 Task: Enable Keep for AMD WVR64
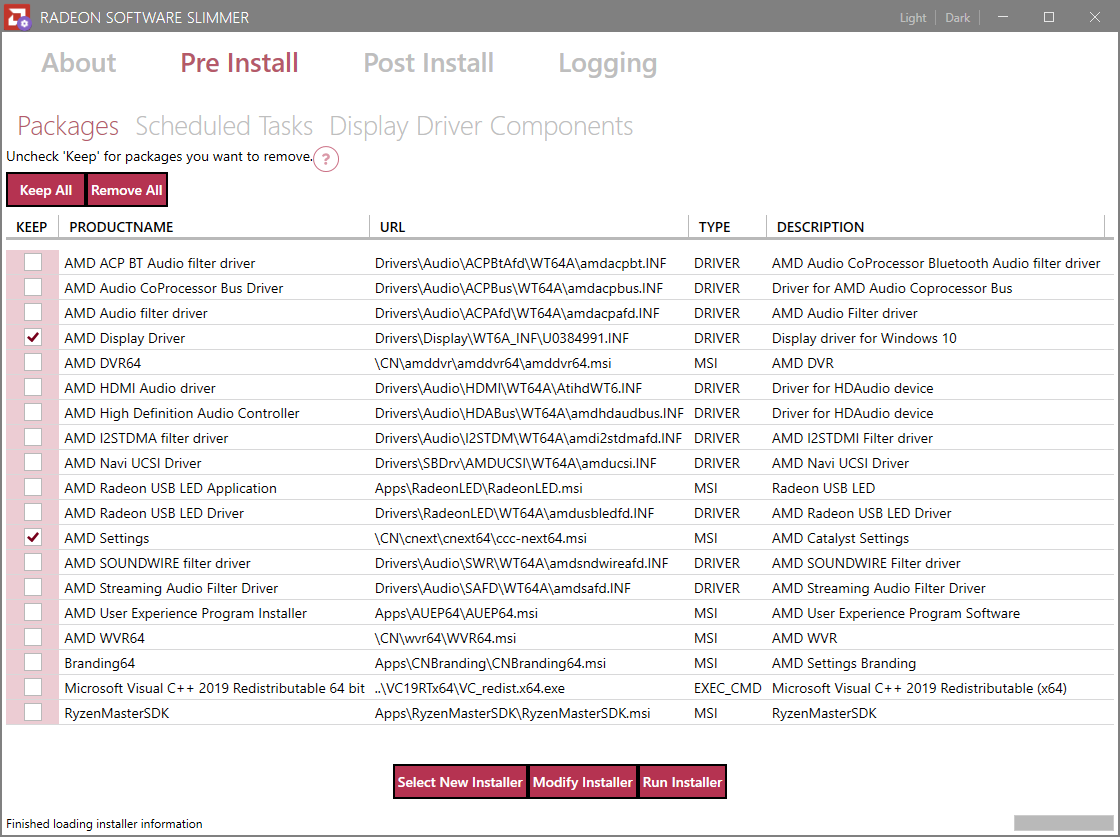point(33,637)
